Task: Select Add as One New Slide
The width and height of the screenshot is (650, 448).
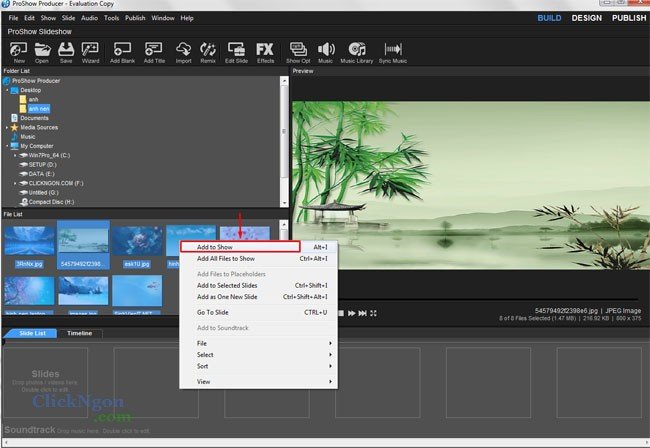Action: (x=259, y=297)
